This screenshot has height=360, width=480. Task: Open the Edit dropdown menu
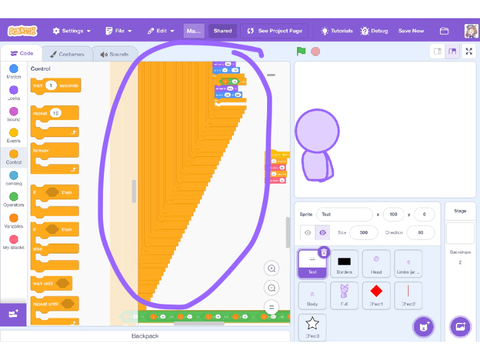click(161, 31)
